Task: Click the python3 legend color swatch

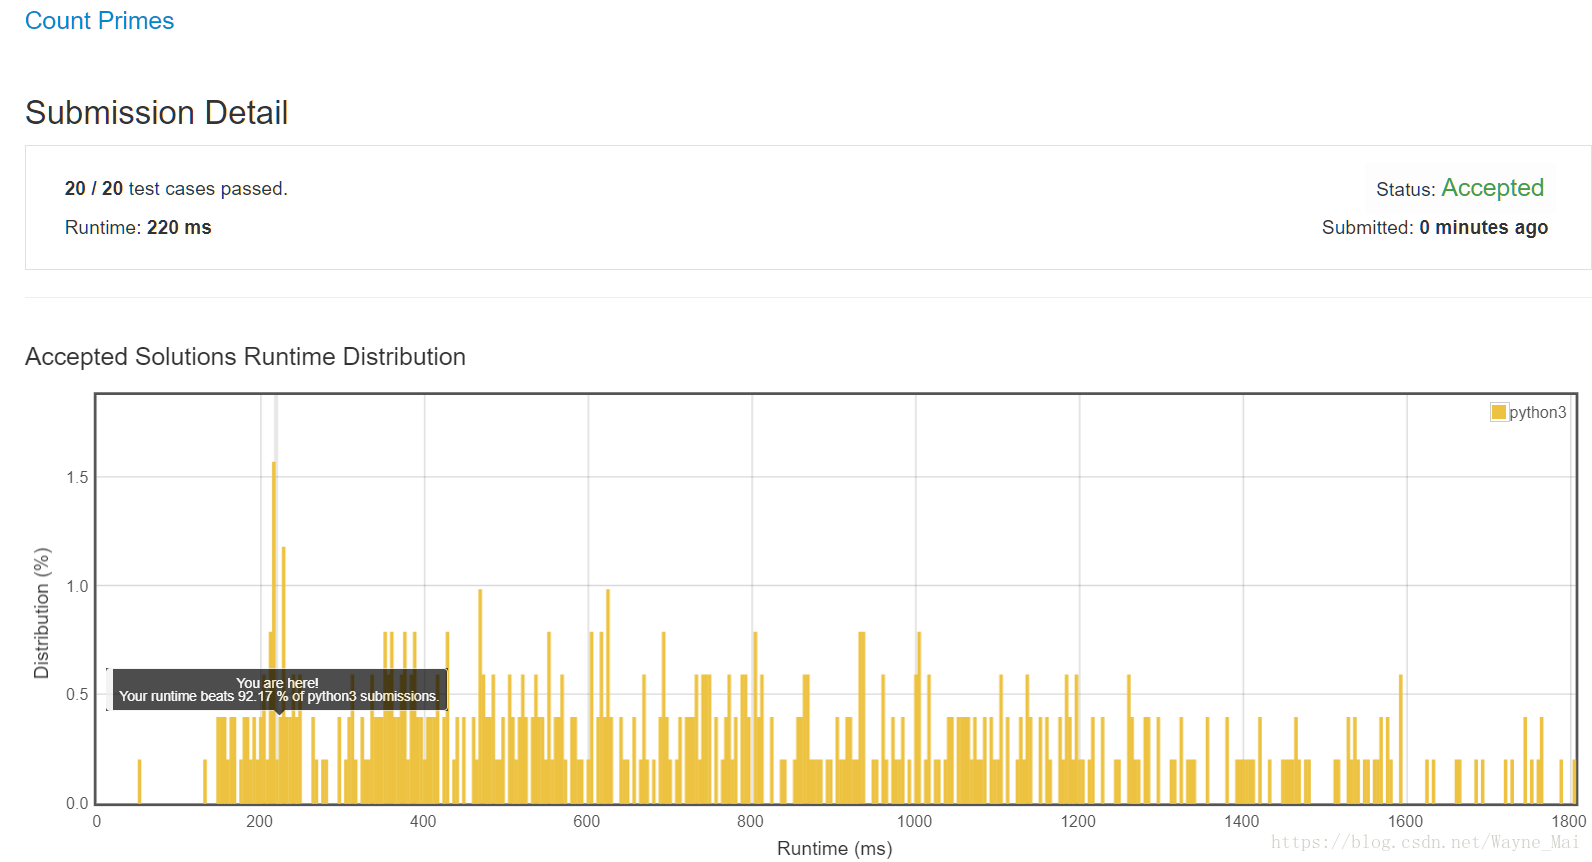Action: pyautogui.click(x=1498, y=412)
